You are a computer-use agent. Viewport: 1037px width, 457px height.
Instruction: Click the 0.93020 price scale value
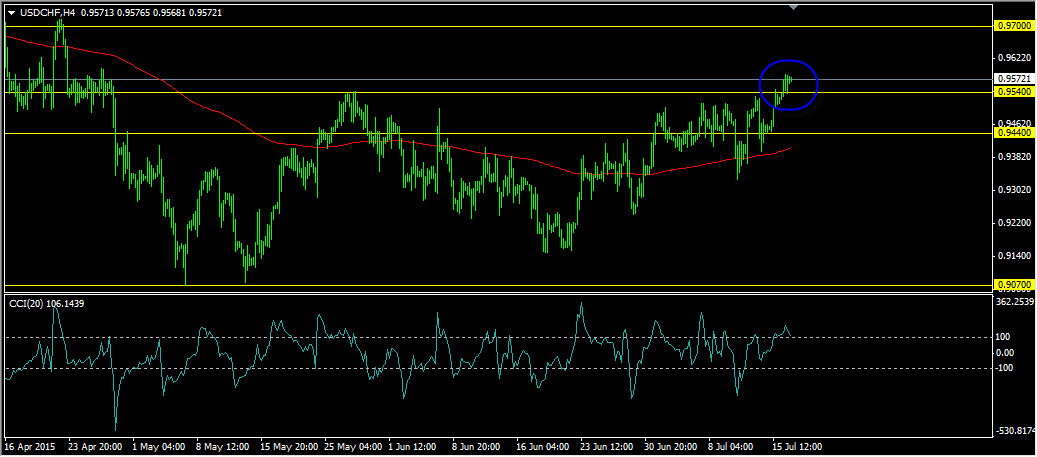click(x=1015, y=190)
